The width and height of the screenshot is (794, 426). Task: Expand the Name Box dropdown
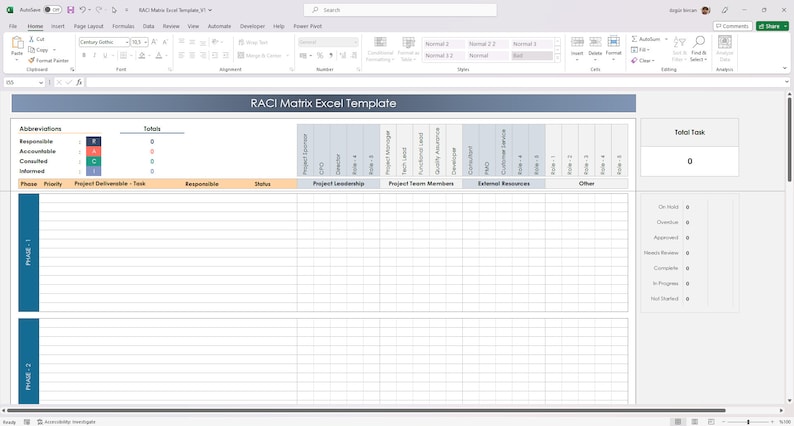41,82
